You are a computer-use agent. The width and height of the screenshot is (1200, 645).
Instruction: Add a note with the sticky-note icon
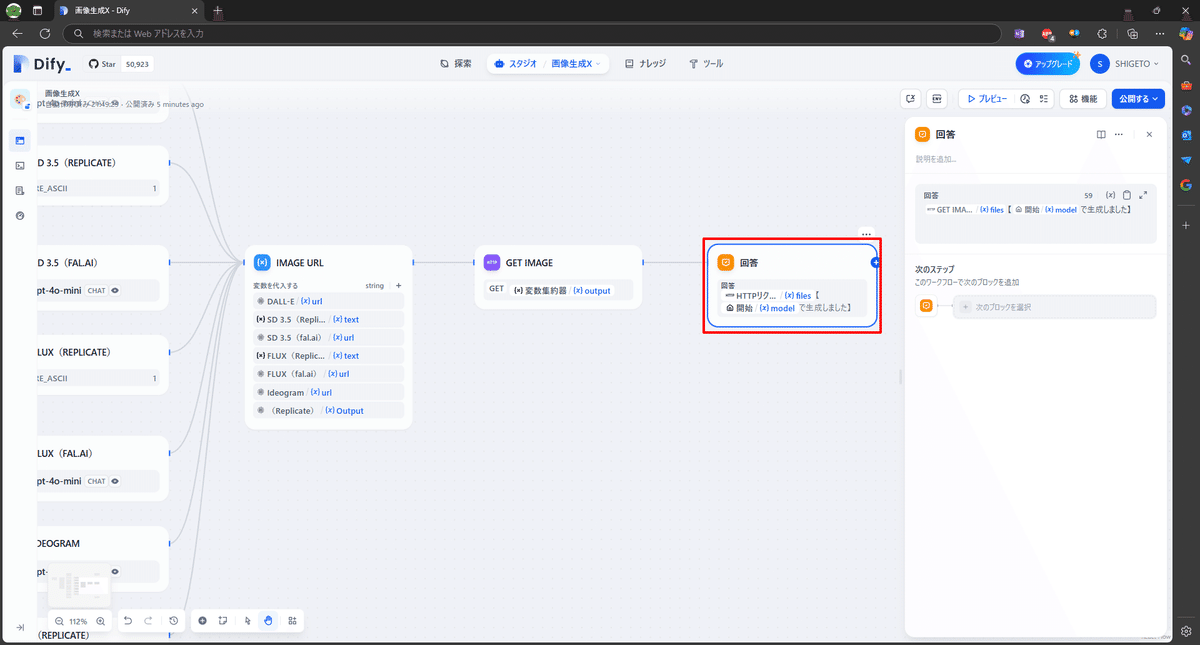click(x=223, y=621)
